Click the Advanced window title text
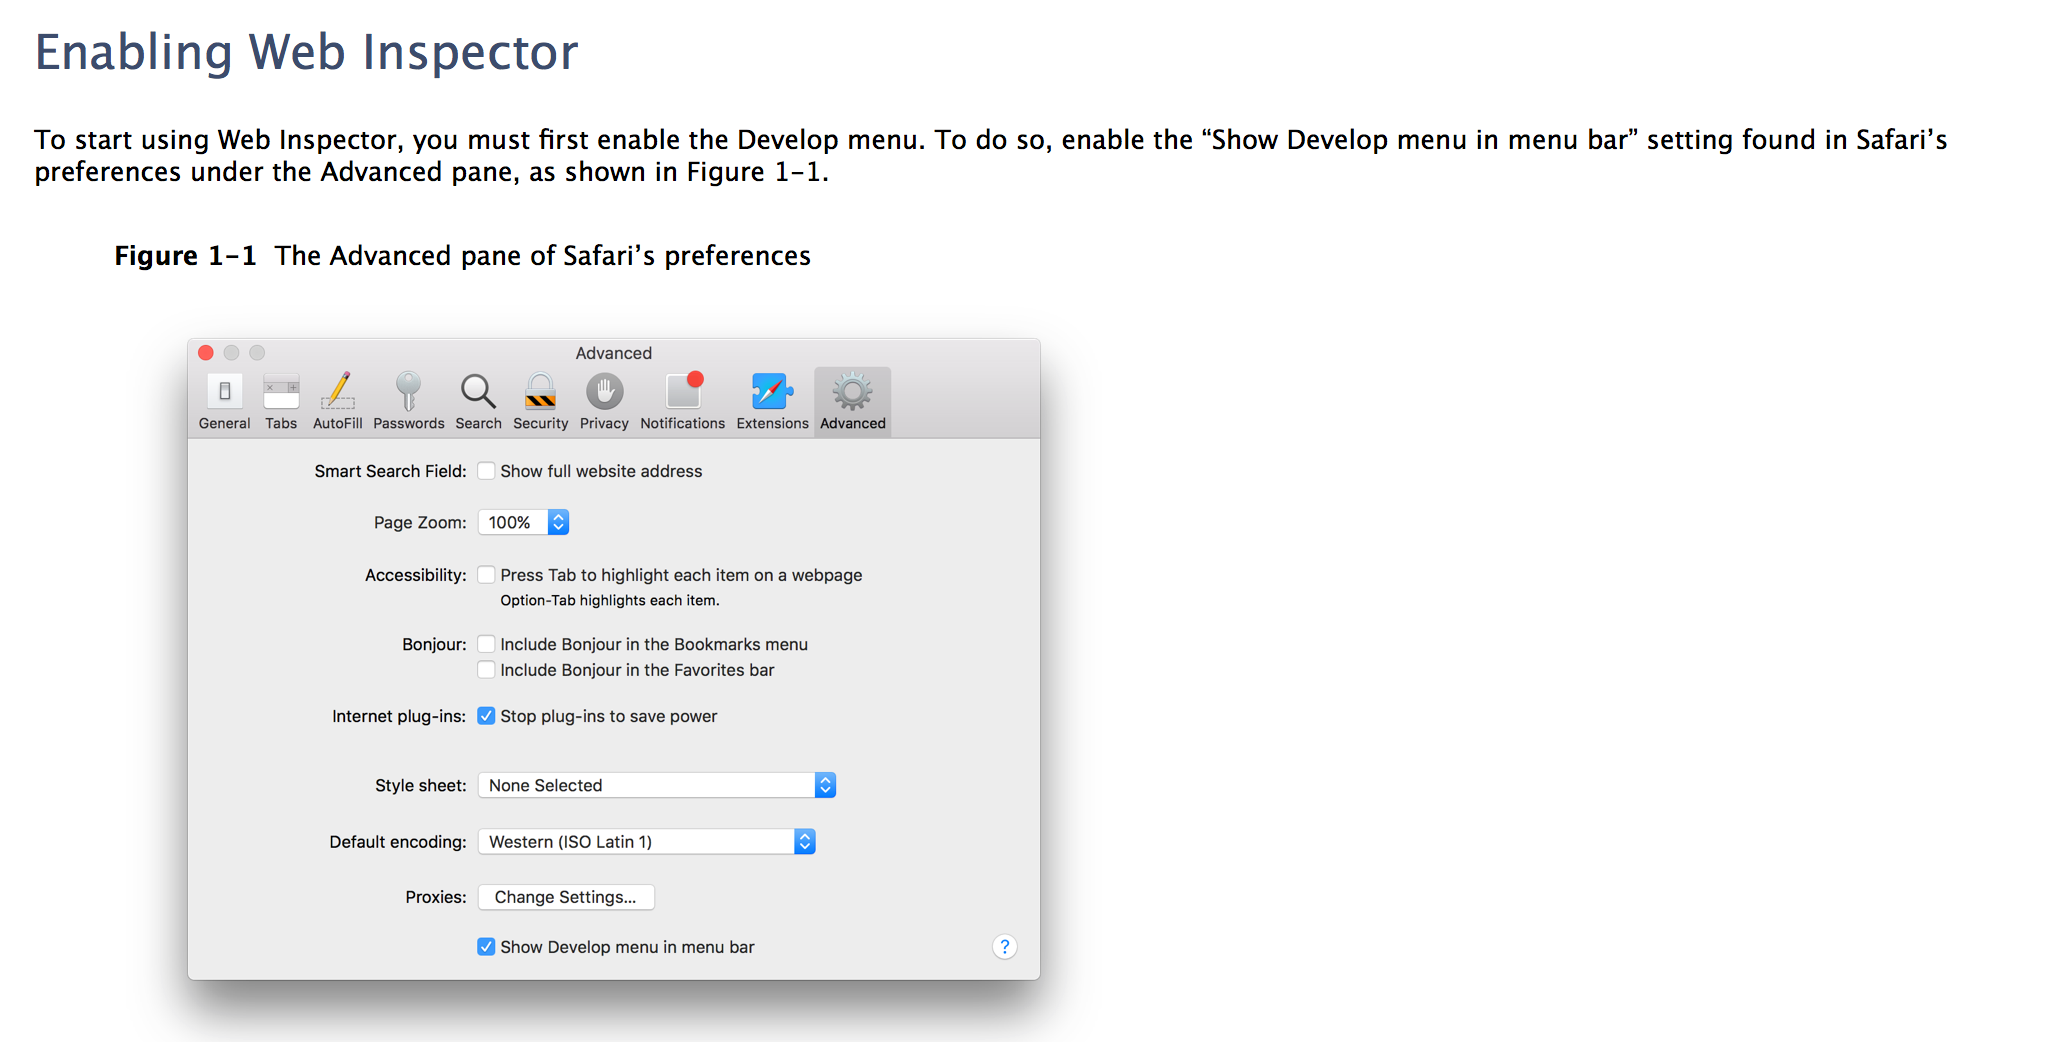 [614, 353]
